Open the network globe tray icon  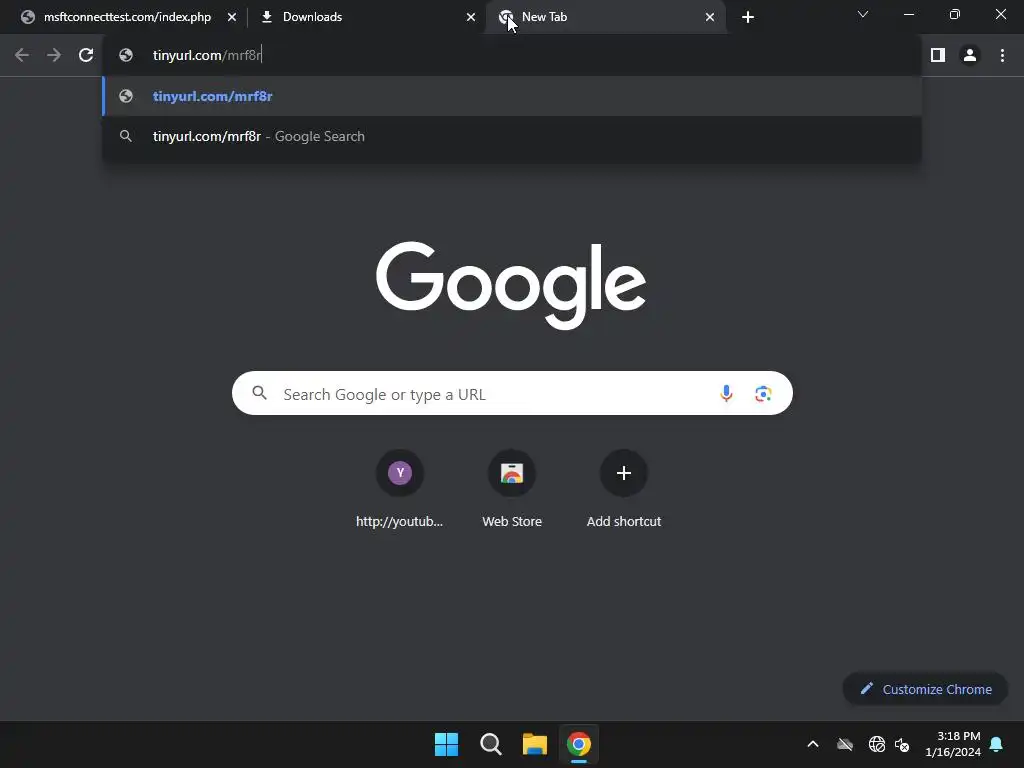click(x=876, y=744)
